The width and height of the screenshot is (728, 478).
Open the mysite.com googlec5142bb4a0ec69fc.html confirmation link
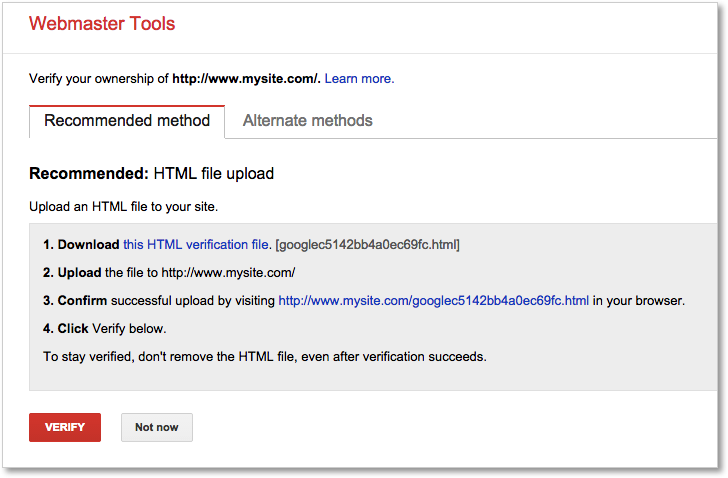click(x=433, y=300)
